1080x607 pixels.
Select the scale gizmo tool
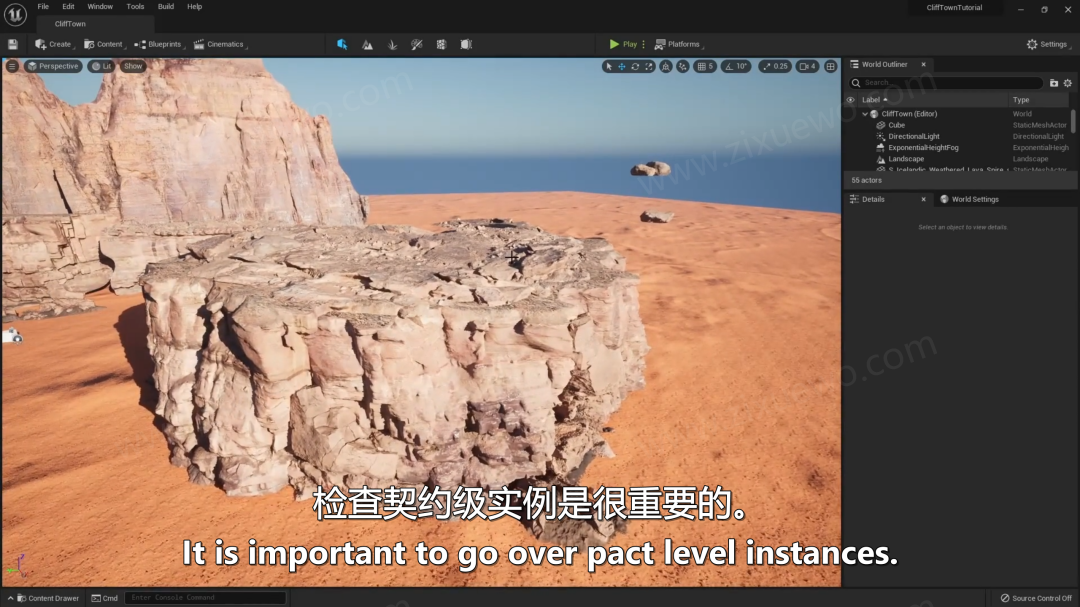649,66
